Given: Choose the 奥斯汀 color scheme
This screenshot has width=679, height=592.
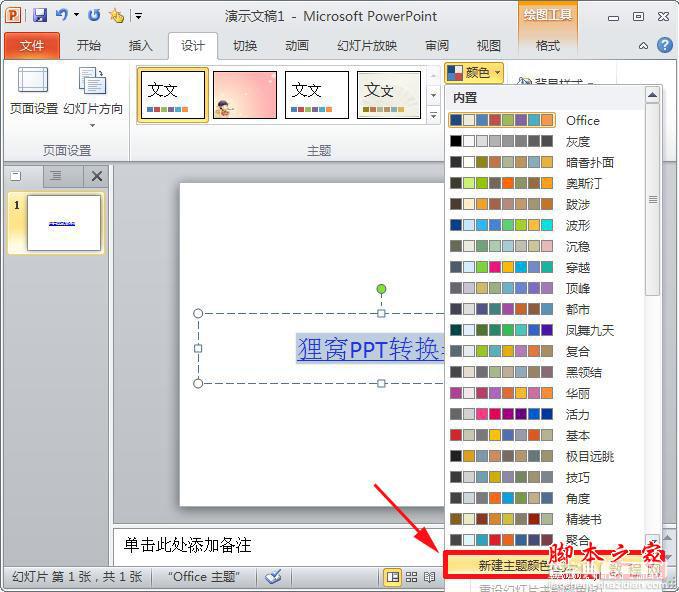Looking at the screenshot, I should tap(546, 183).
